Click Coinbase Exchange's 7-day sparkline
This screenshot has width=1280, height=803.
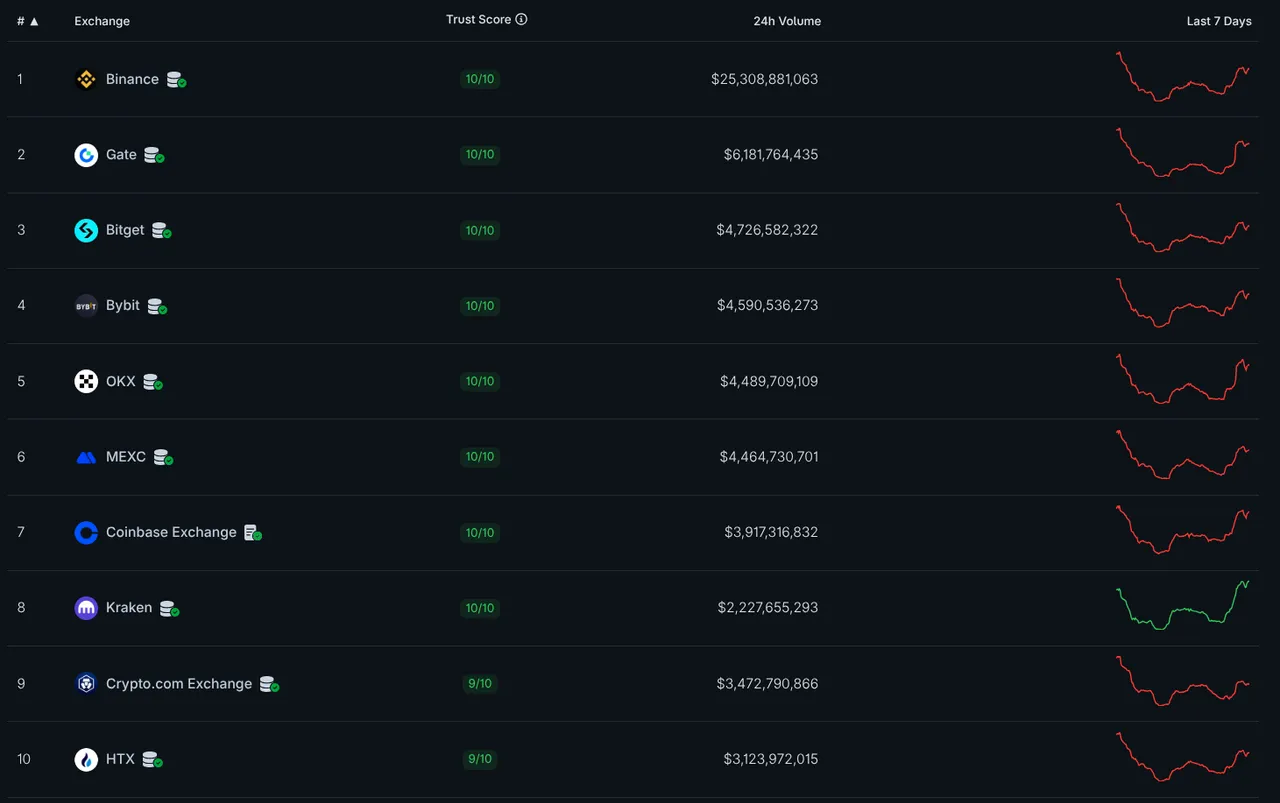[1183, 530]
